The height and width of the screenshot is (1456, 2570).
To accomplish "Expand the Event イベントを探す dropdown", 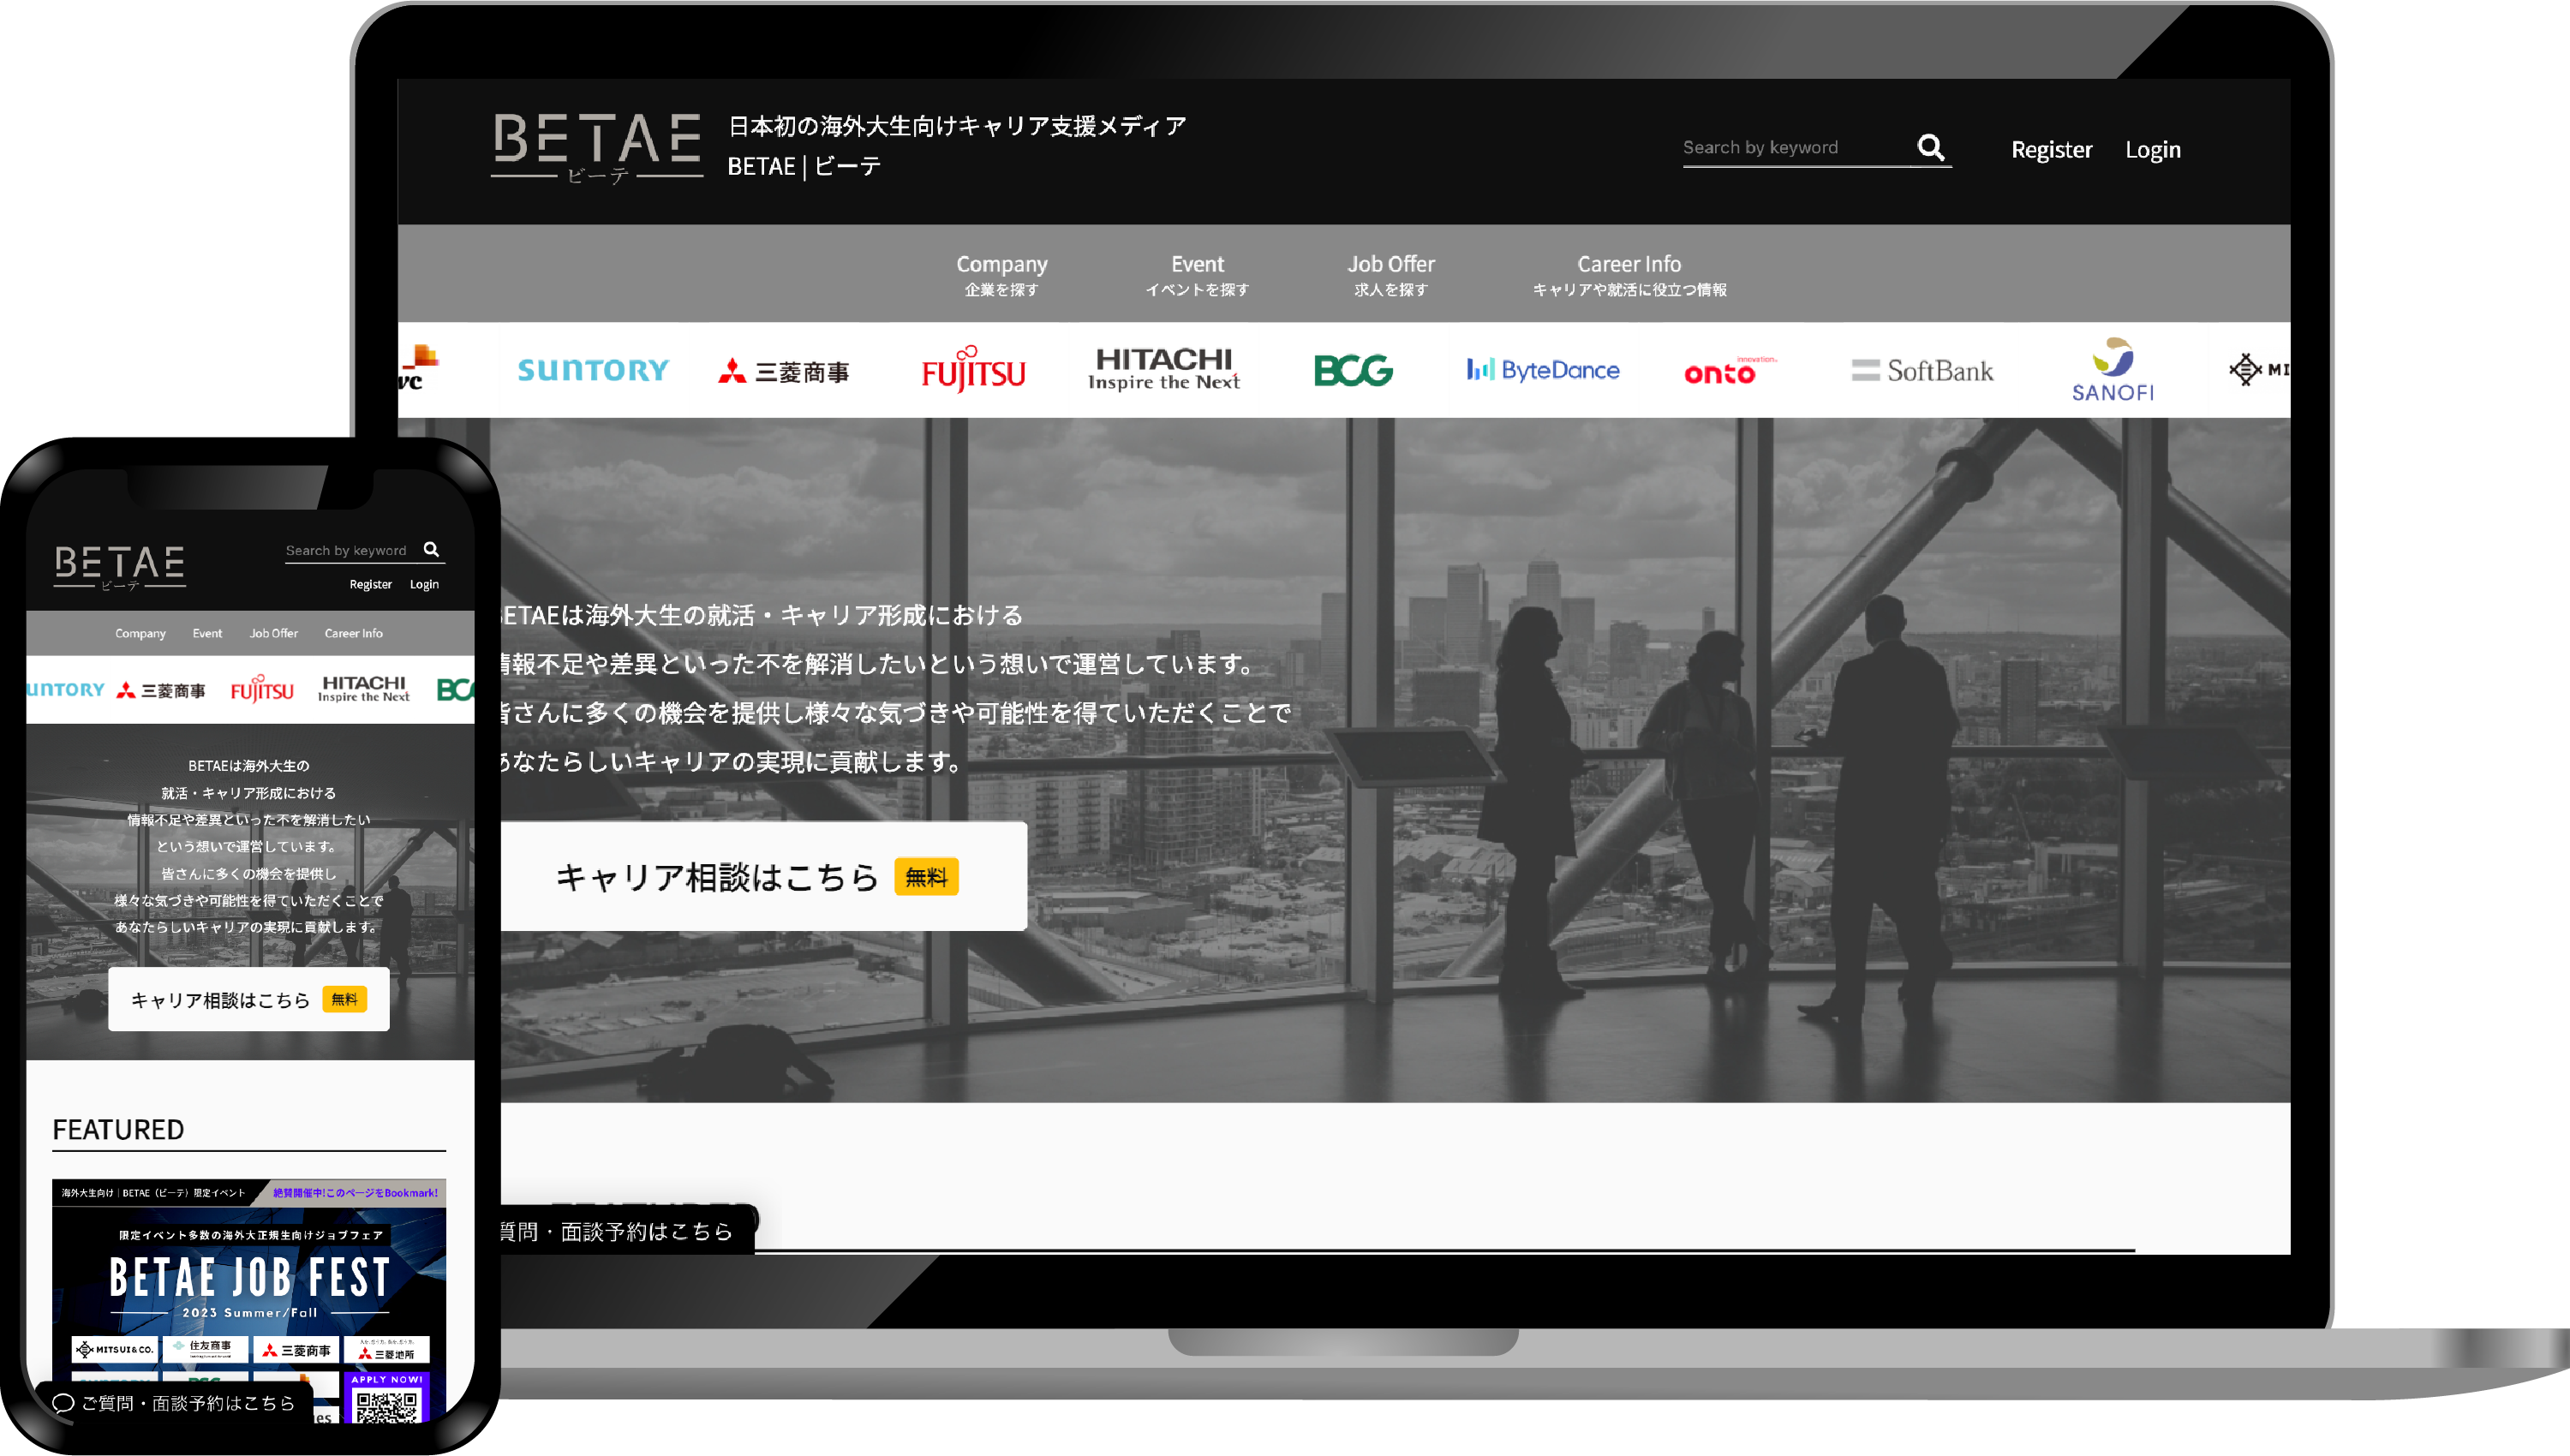I will click(1198, 273).
